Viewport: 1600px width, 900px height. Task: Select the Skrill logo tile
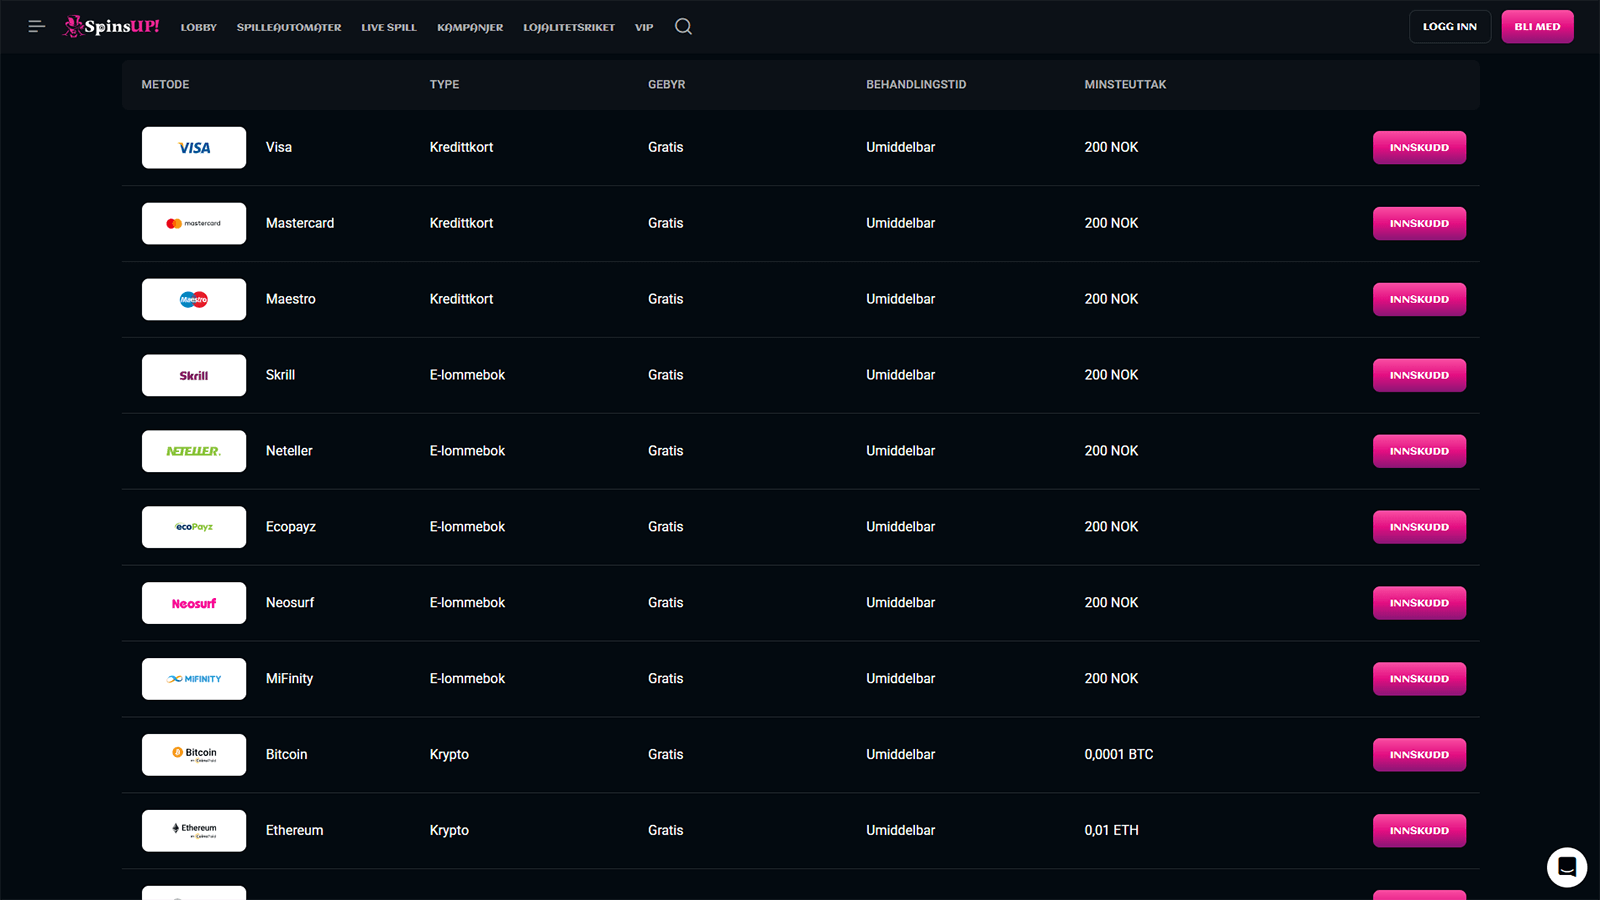pyautogui.click(x=194, y=376)
